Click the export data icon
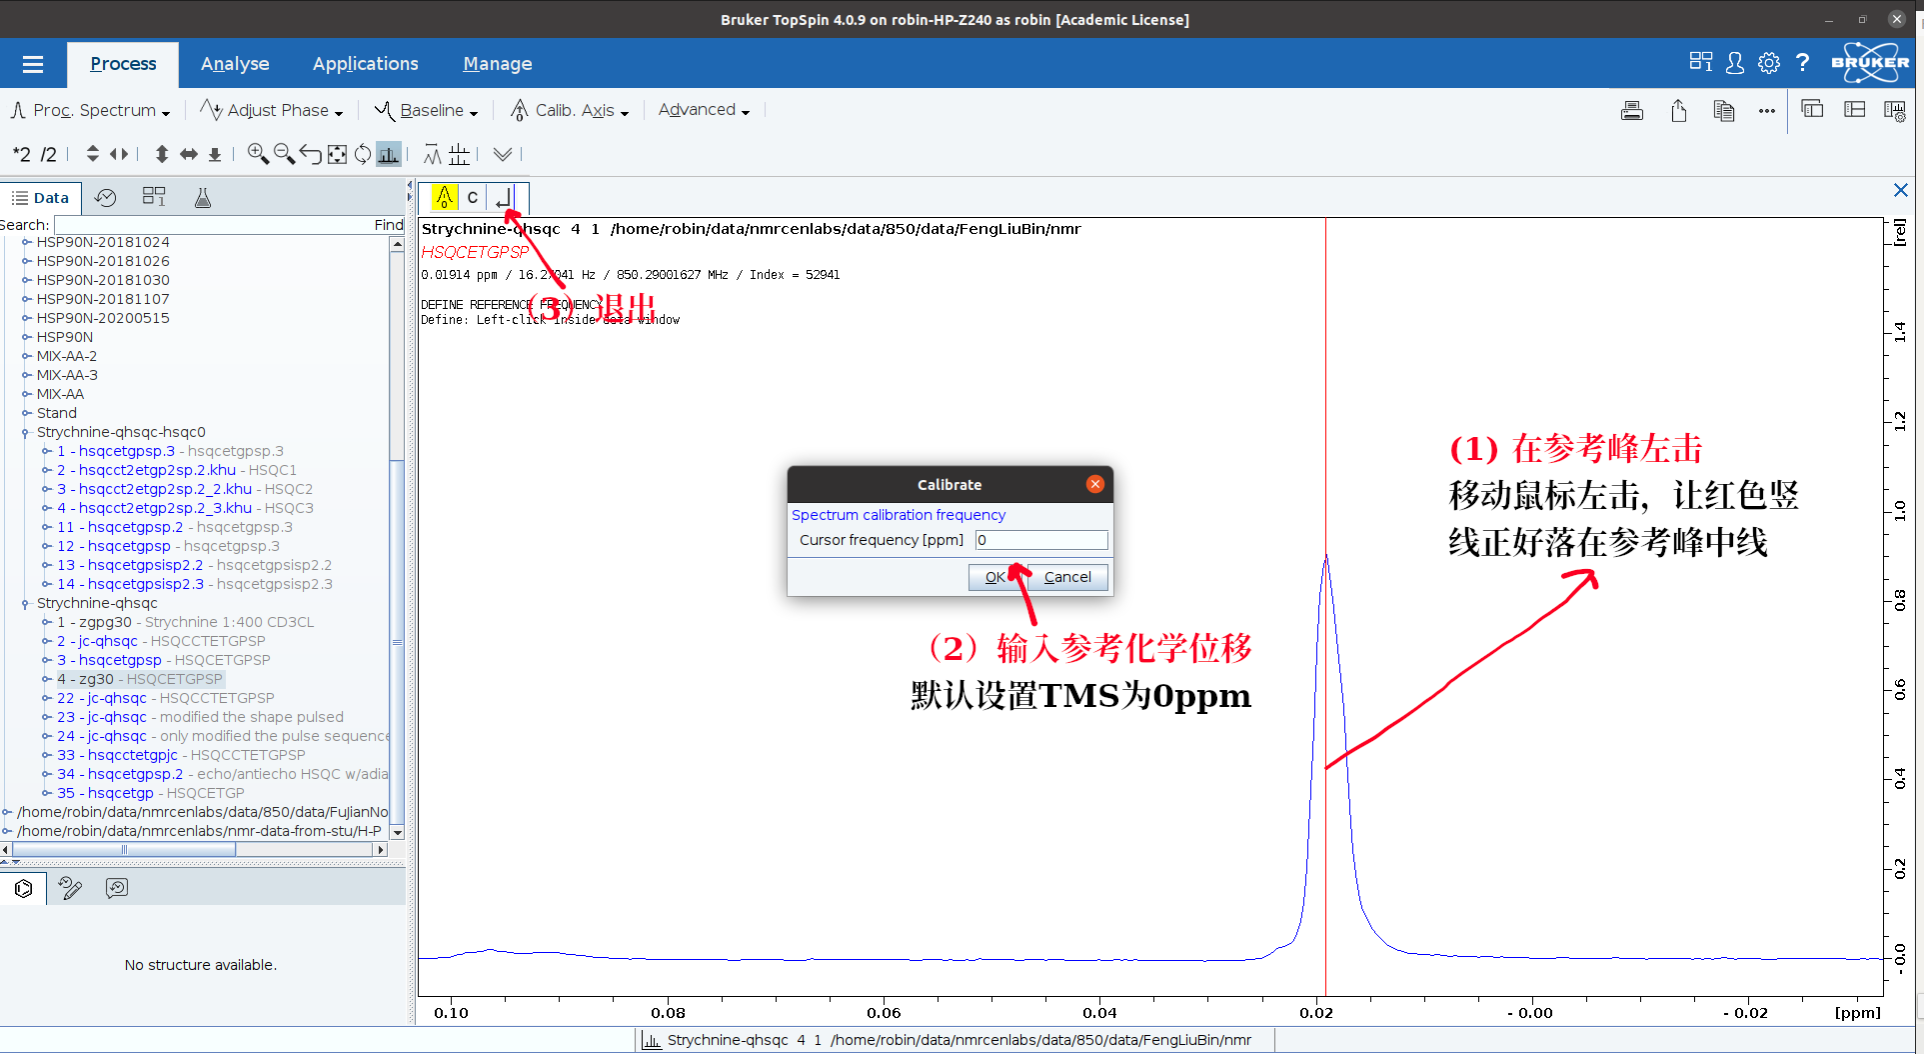Image resolution: width=1924 pixels, height=1054 pixels. tap(1678, 111)
